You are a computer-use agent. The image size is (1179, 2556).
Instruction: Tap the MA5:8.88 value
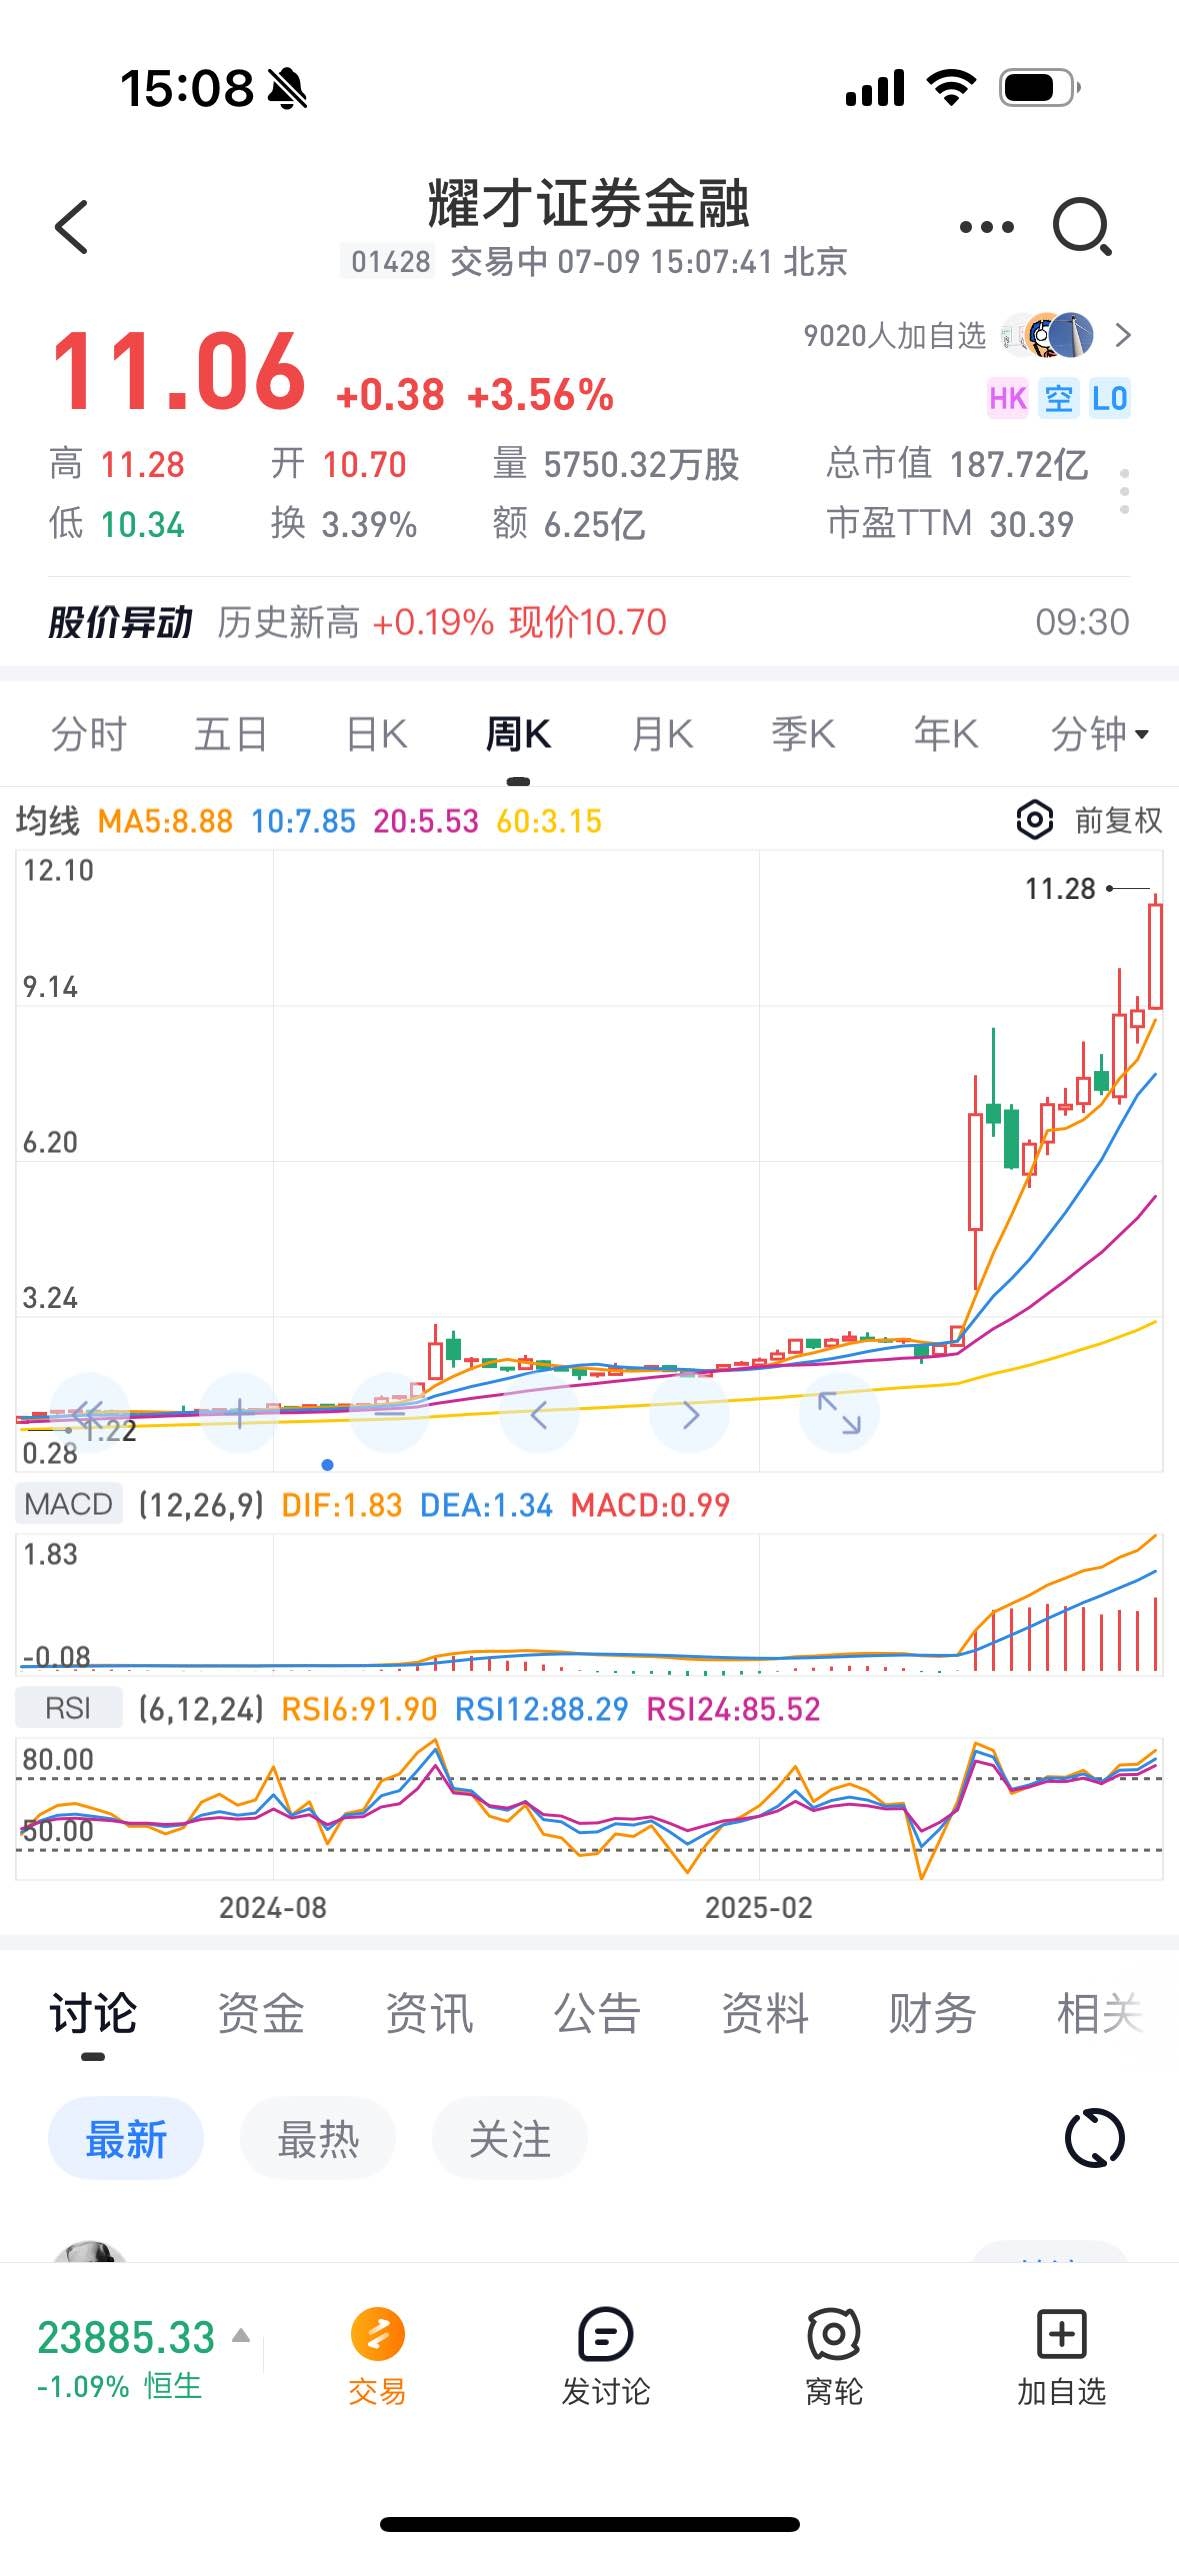point(165,821)
